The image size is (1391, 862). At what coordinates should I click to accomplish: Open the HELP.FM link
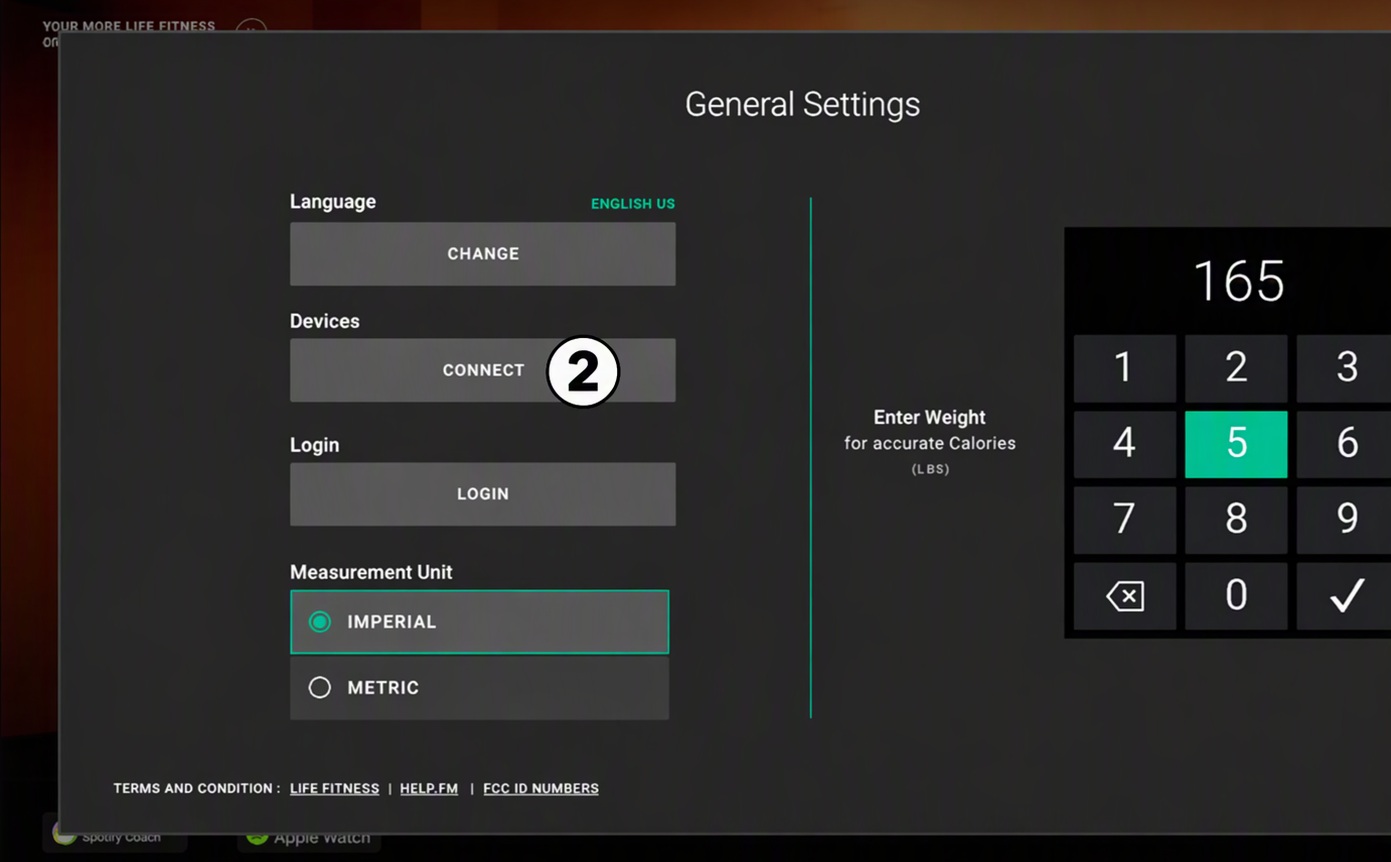point(429,788)
